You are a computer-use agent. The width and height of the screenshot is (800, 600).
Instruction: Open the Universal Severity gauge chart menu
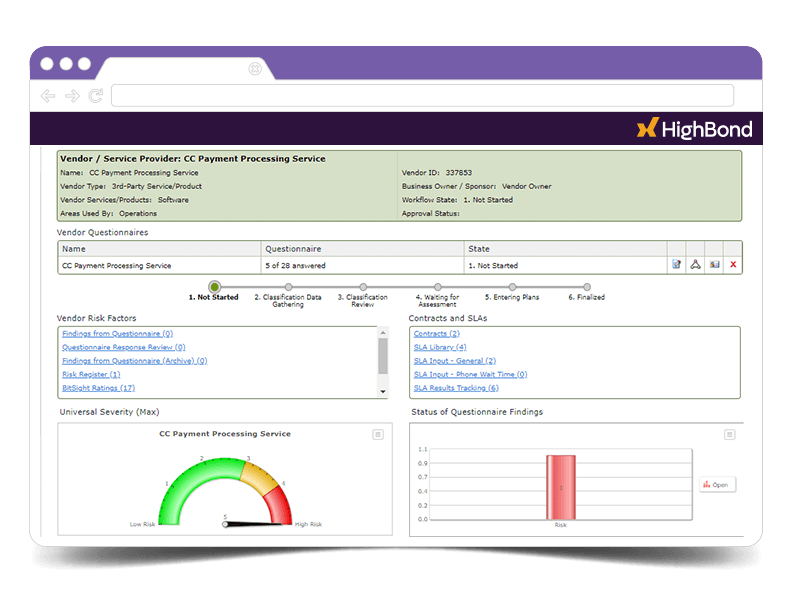click(x=378, y=435)
